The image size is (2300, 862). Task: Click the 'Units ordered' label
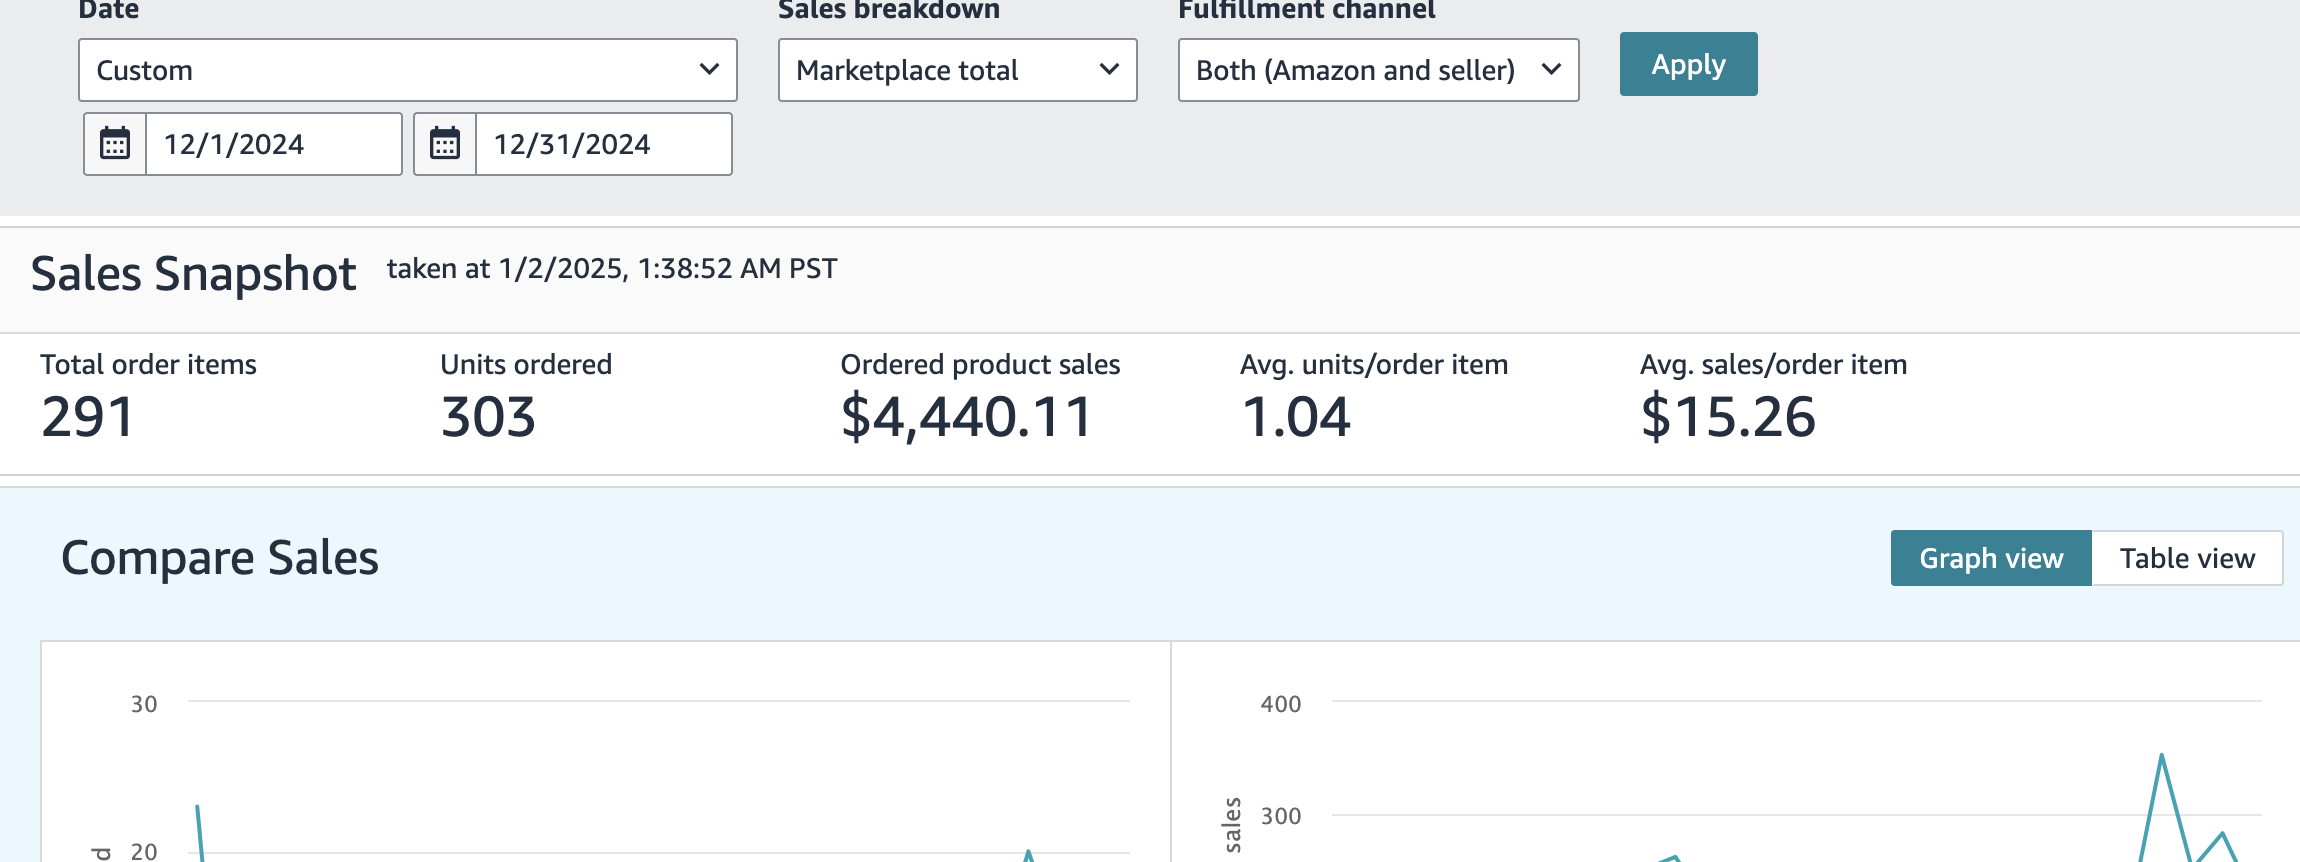click(526, 364)
